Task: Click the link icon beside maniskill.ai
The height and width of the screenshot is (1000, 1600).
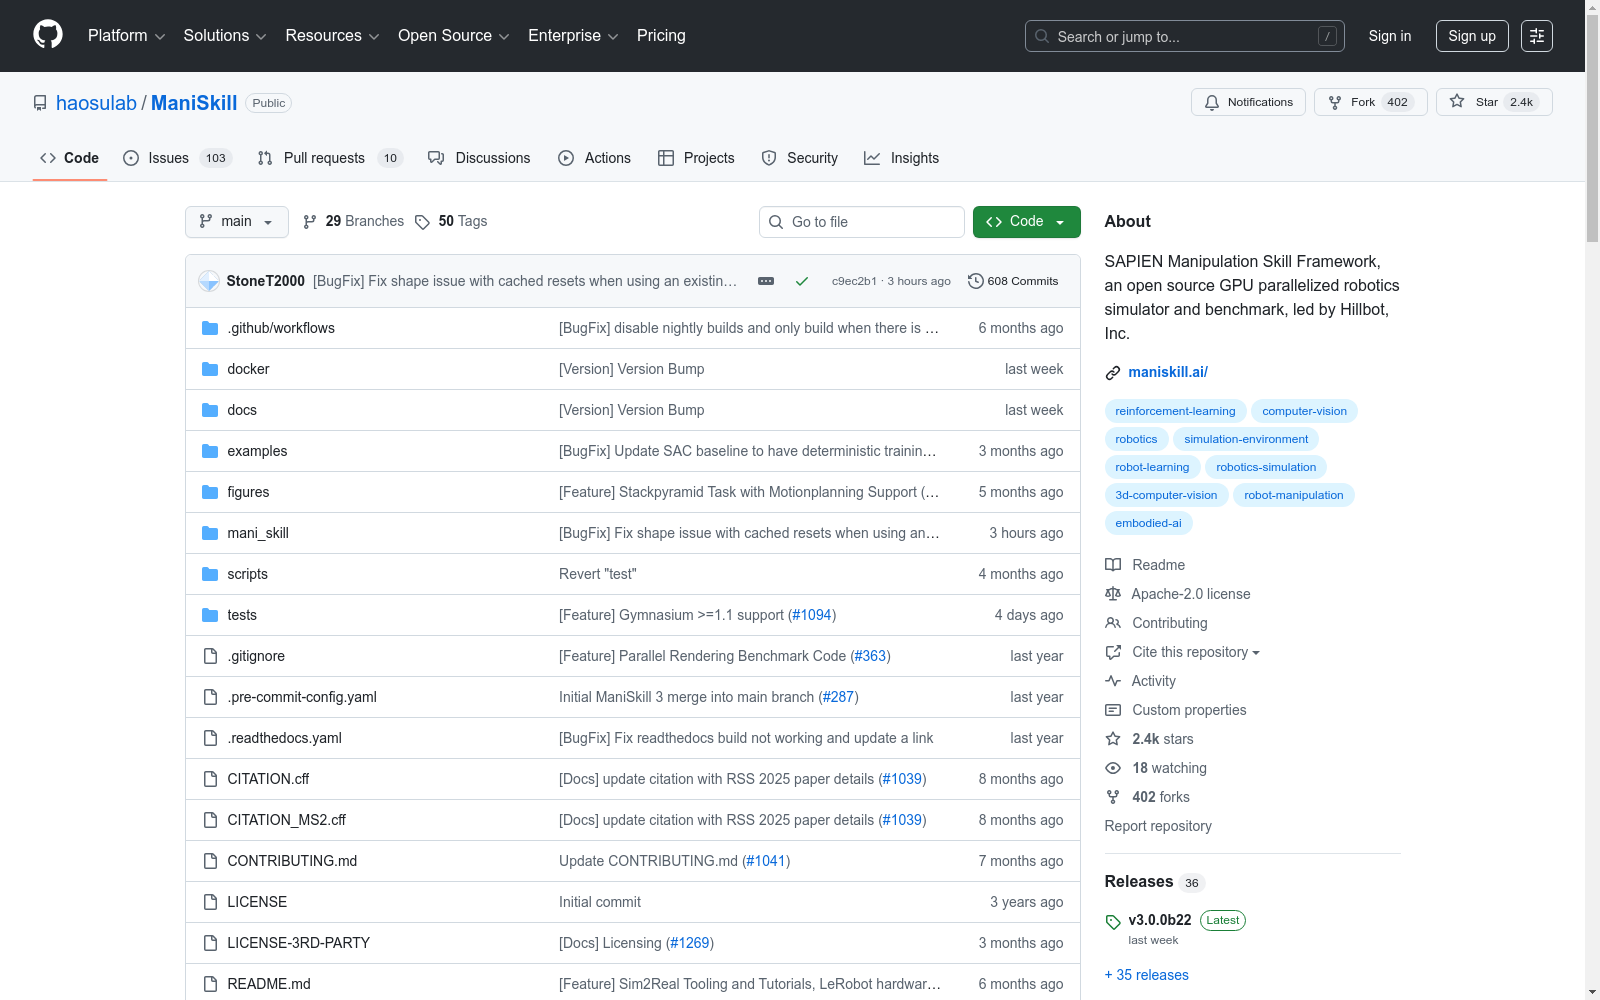Action: [x=1113, y=373]
